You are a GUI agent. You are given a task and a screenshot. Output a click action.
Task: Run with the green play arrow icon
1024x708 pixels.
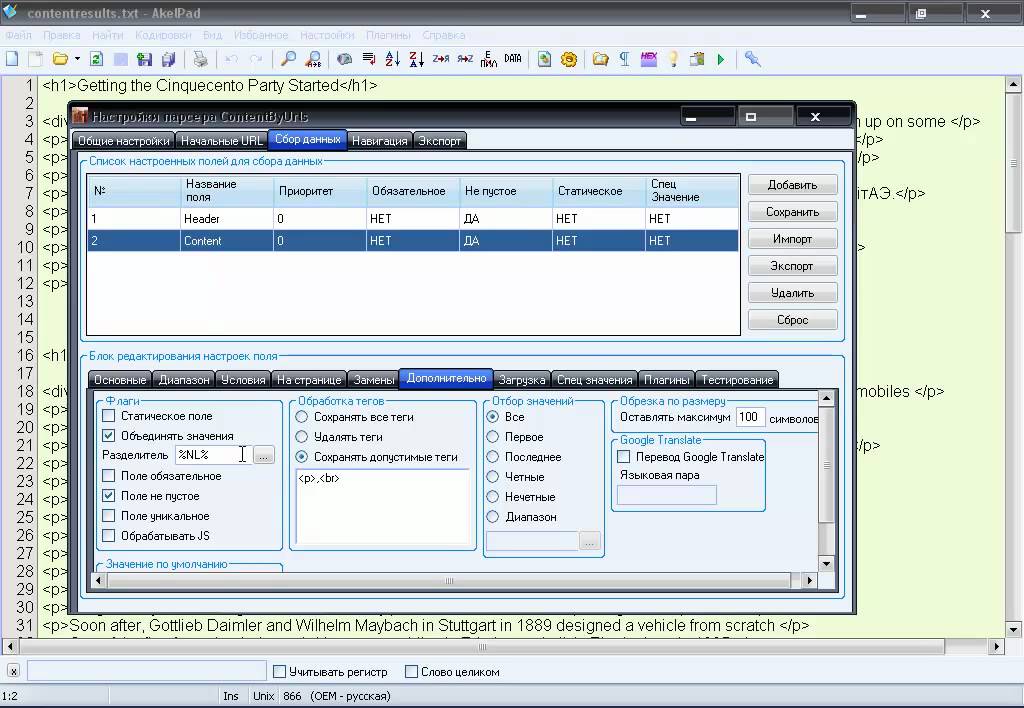click(721, 59)
